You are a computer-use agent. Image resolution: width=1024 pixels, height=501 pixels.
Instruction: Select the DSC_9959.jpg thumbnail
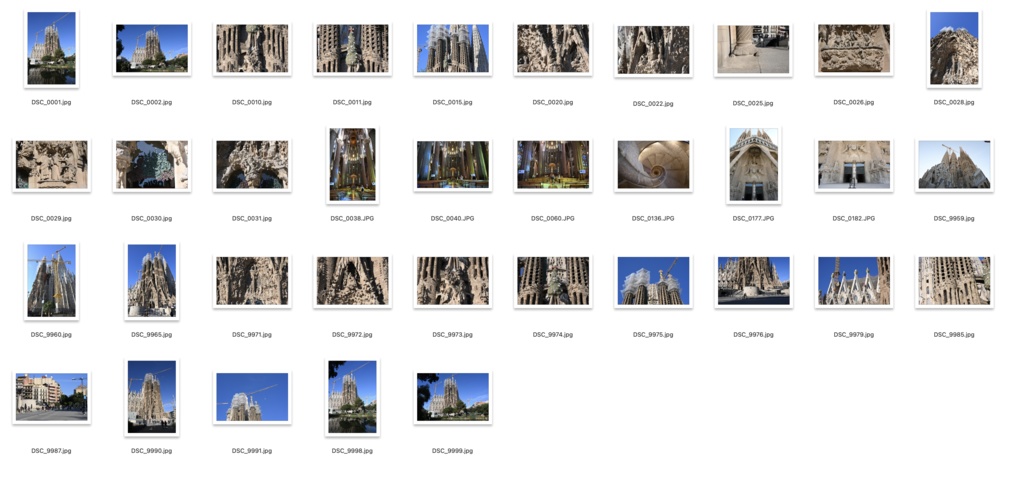[953, 165]
